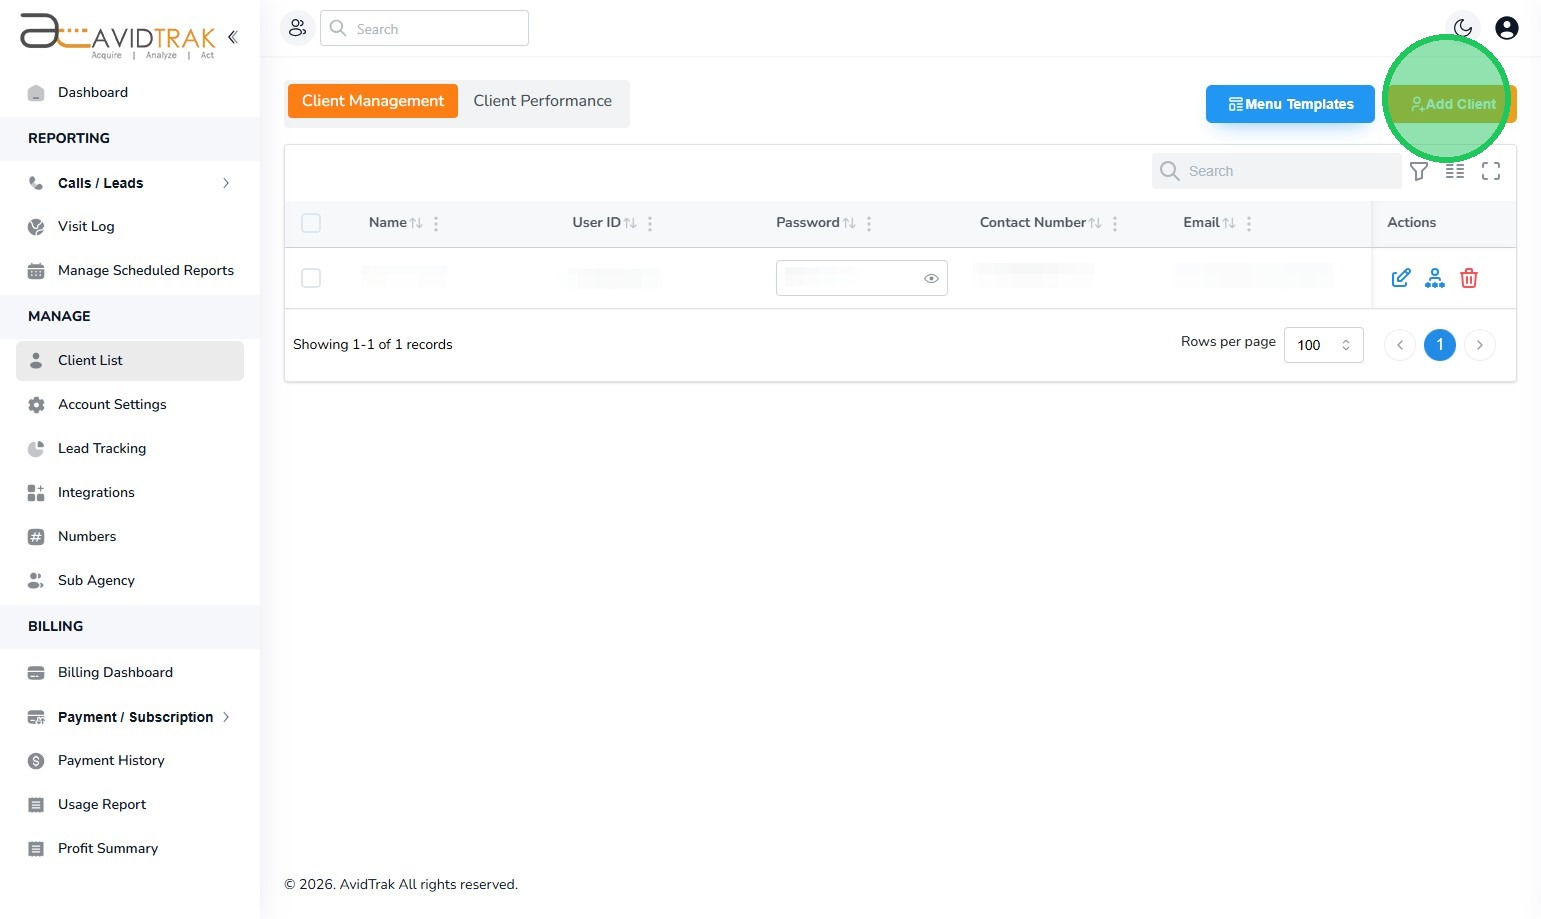Tick the select-all checkbox in the table header
Viewport: 1541px width, 919px height.
click(x=311, y=223)
